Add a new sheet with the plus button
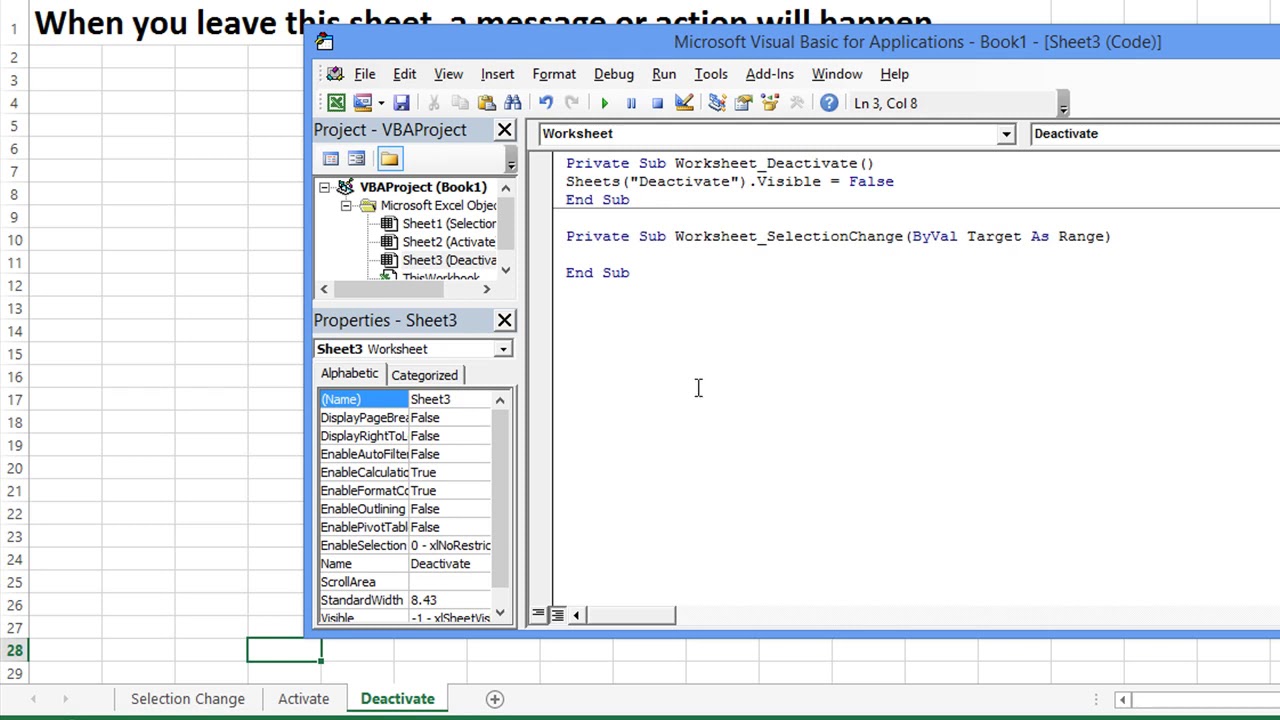This screenshot has width=1280, height=720. pyautogui.click(x=495, y=699)
